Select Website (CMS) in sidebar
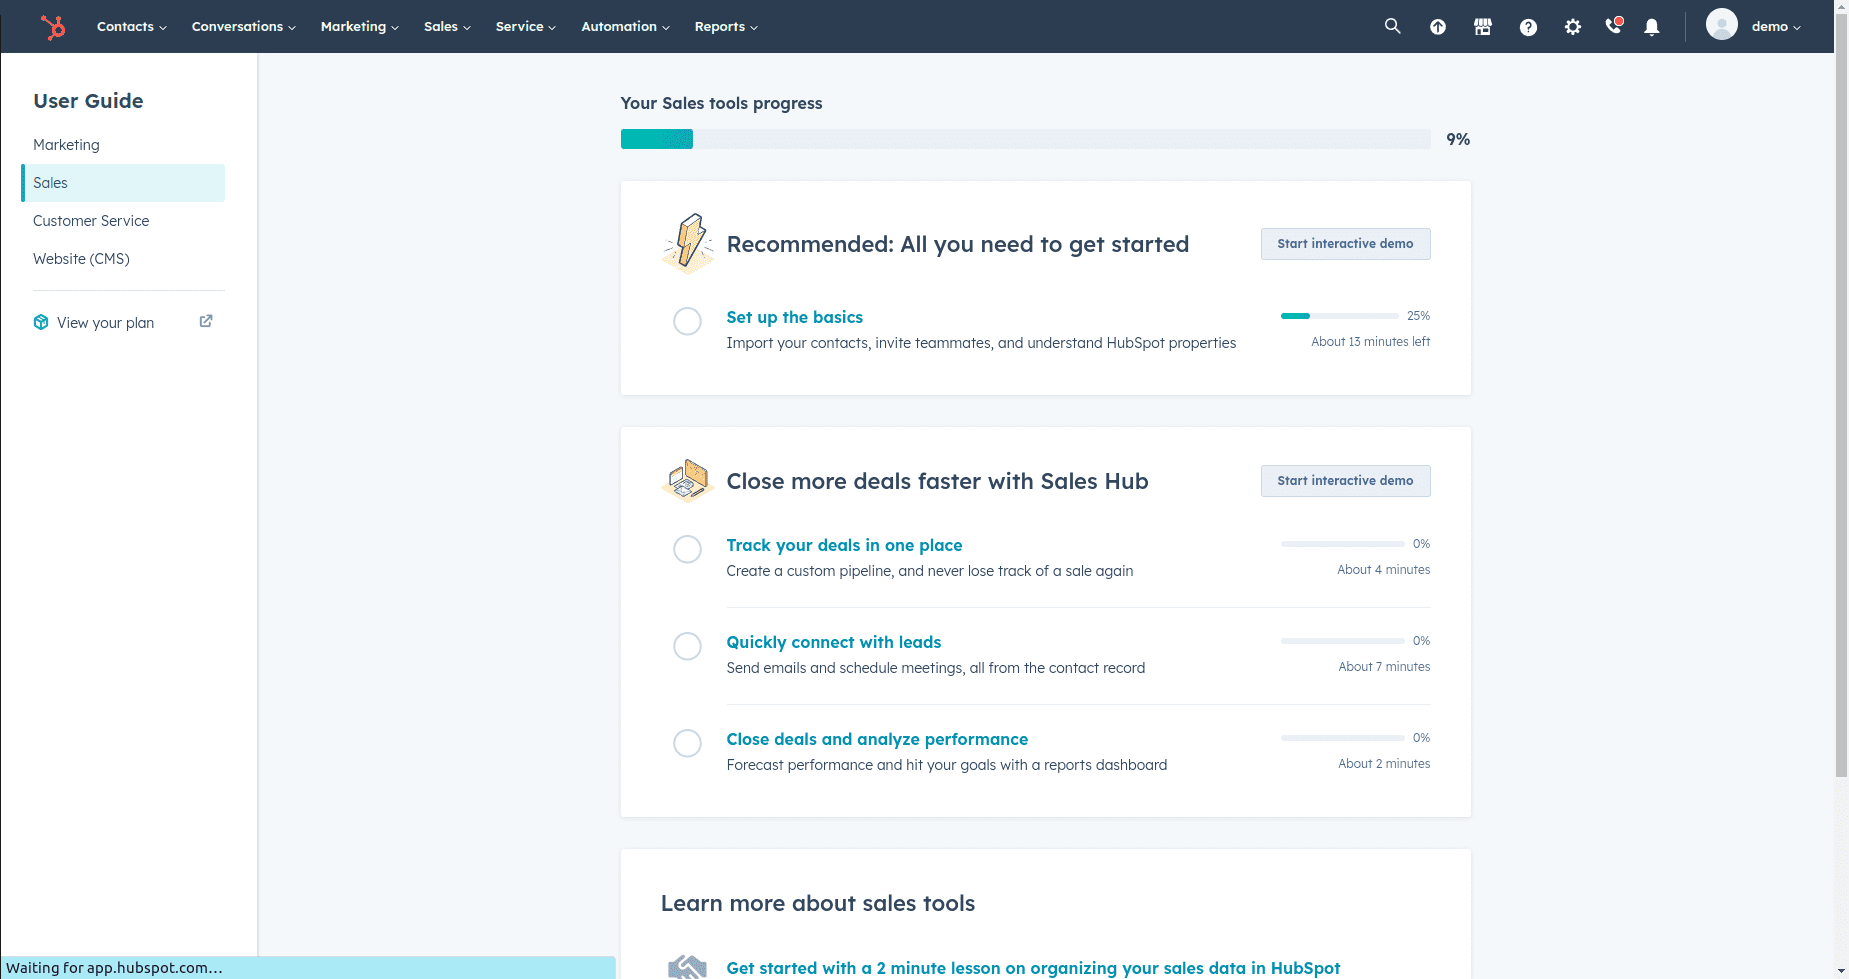This screenshot has height=979, width=1849. click(x=123, y=259)
